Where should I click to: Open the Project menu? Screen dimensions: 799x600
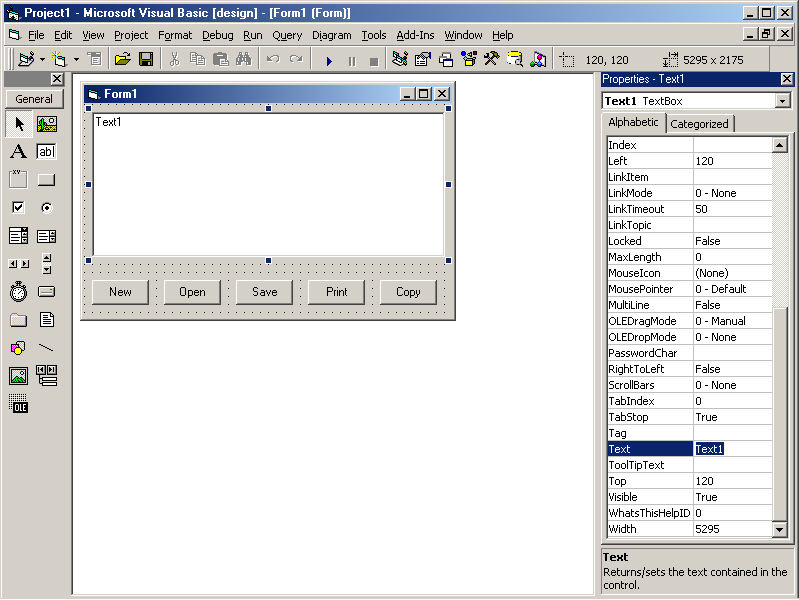click(131, 35)
